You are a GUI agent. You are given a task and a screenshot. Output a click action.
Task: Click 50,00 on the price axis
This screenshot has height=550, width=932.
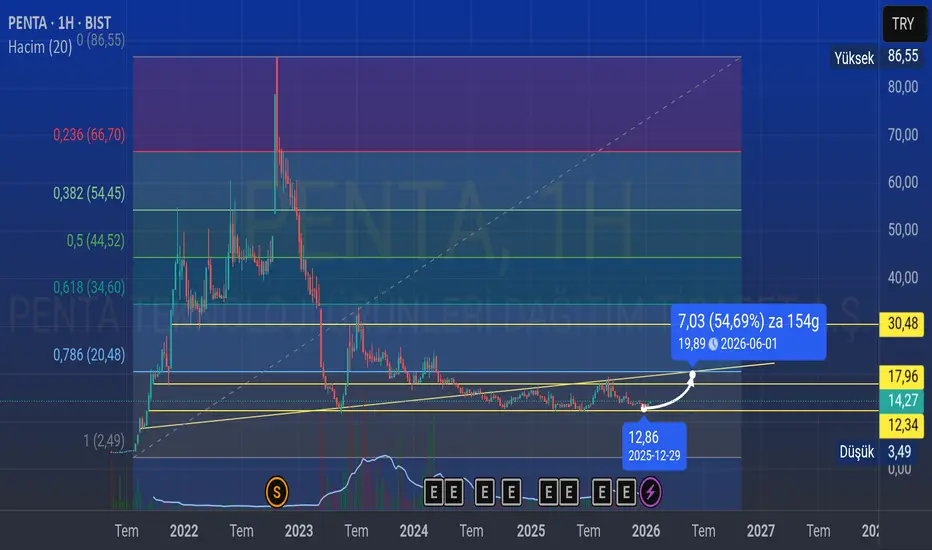click(903, 230)
